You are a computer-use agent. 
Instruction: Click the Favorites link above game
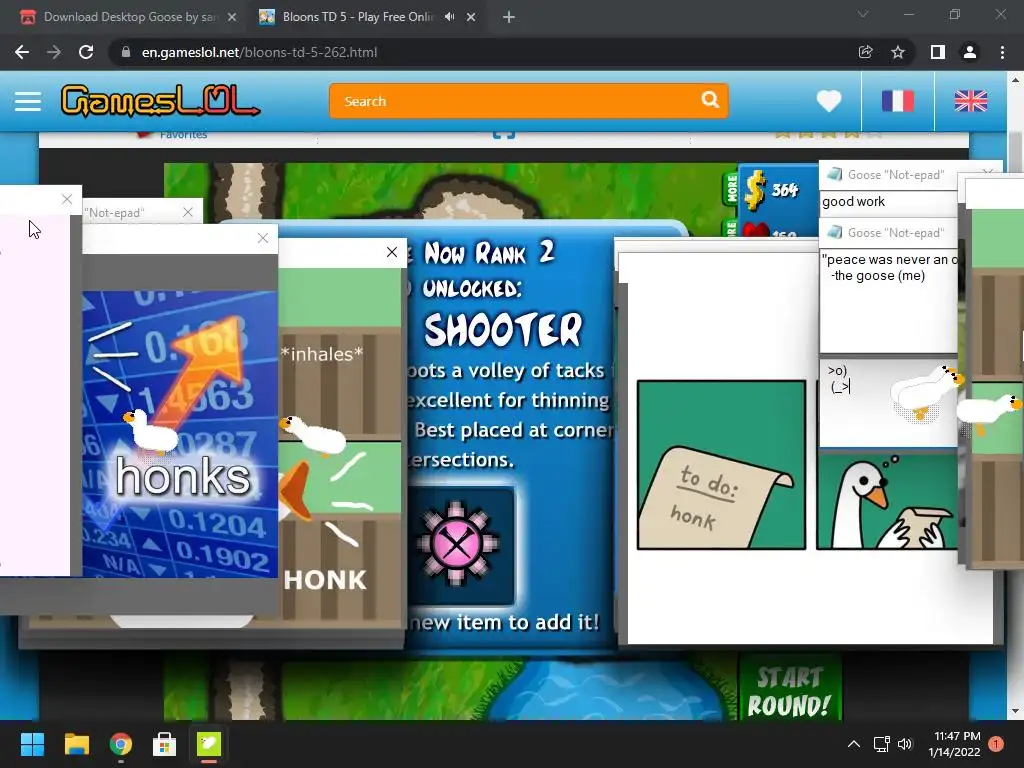point(183,135)
